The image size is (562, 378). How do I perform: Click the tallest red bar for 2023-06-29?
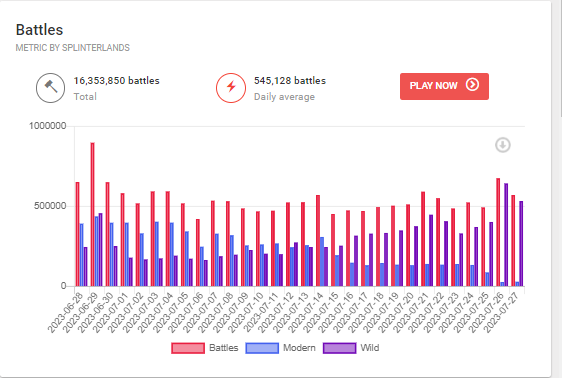pyautogui.click(x=92, y=214)
